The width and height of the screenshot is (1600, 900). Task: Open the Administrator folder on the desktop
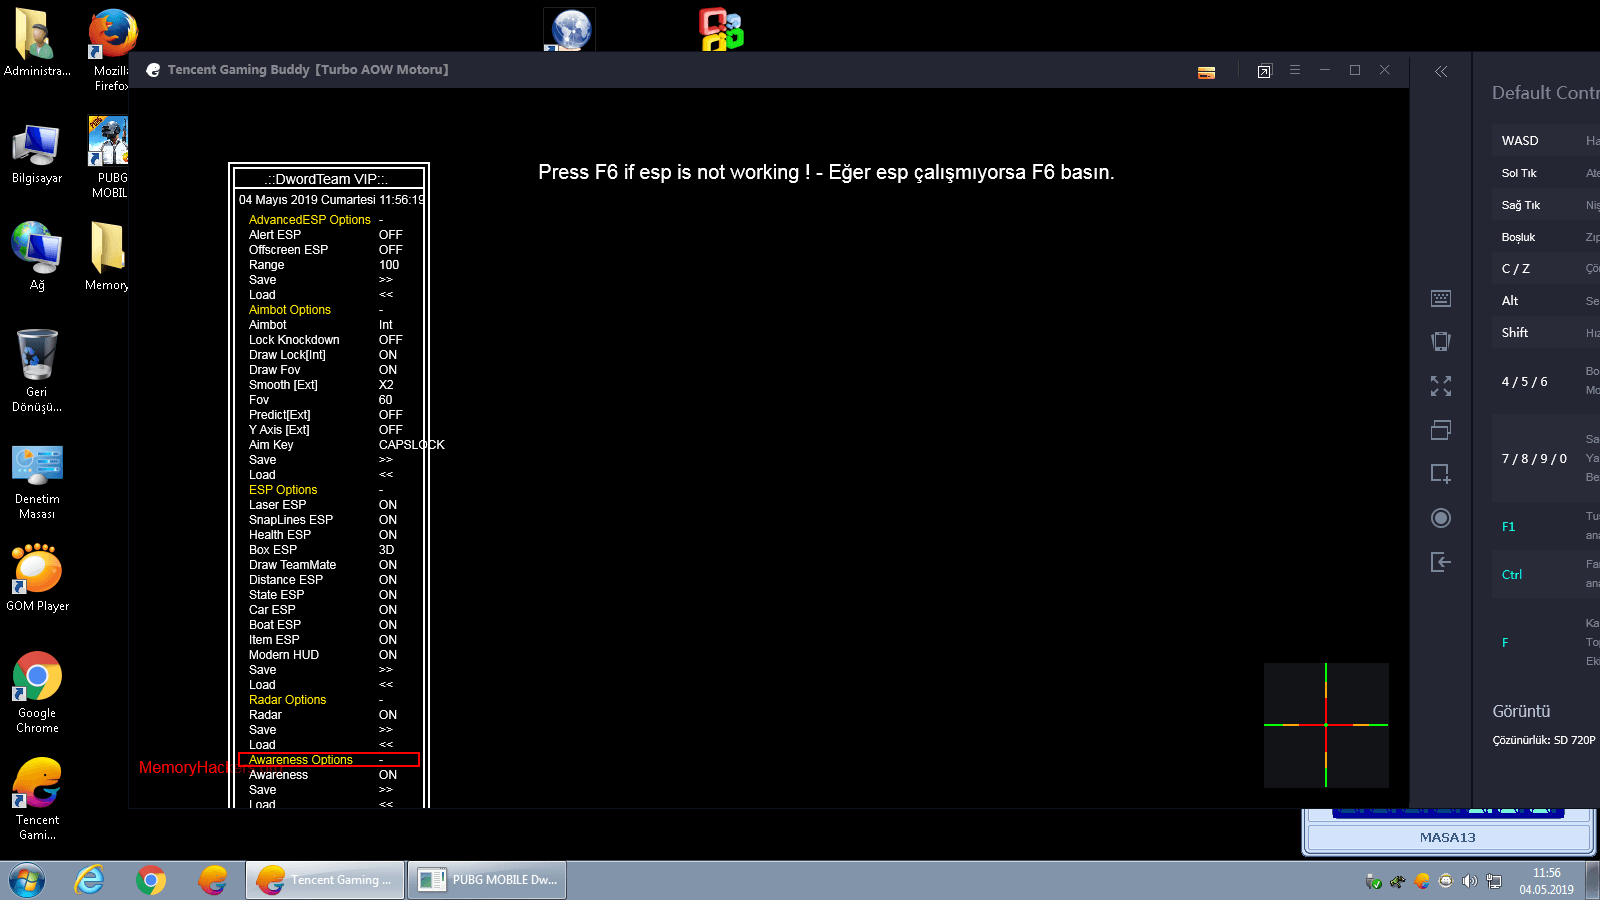[37, 43]
